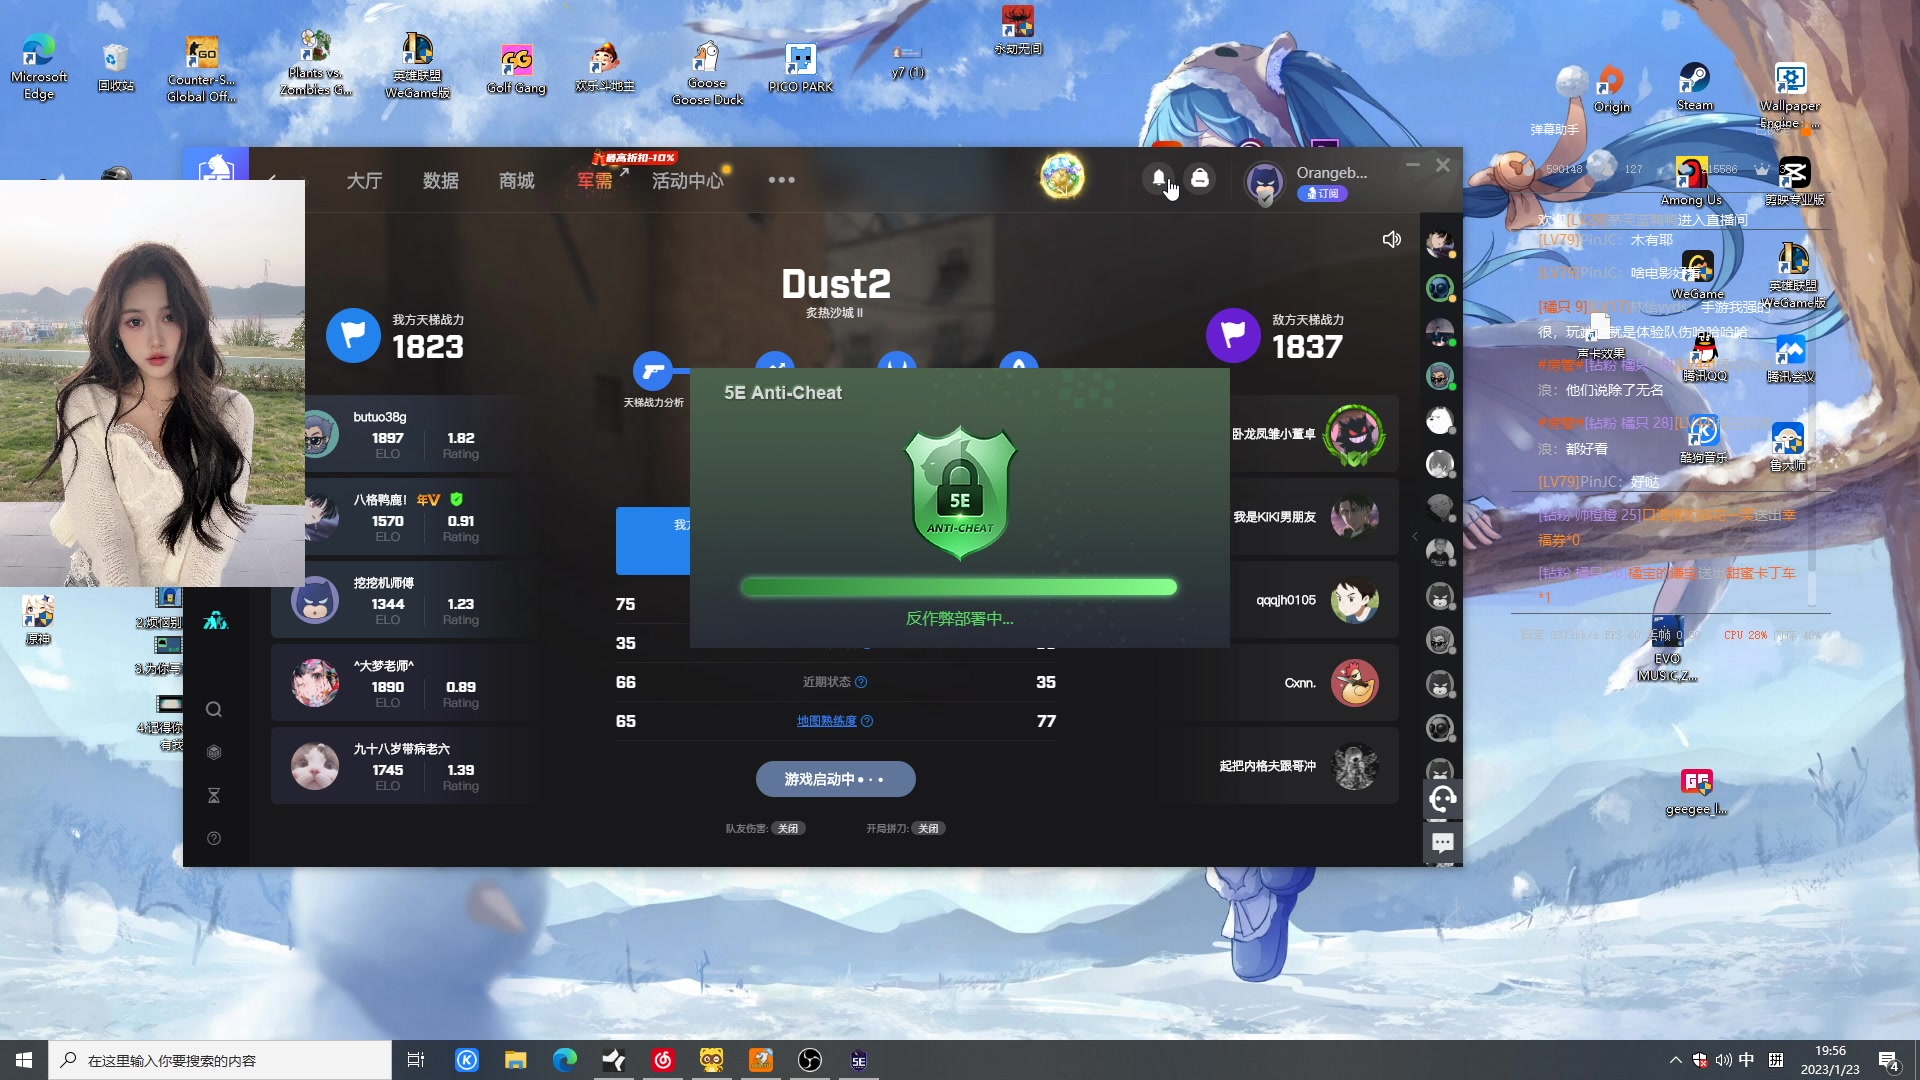Open the help question-mark sidebar icon

[x=214, y=839]
